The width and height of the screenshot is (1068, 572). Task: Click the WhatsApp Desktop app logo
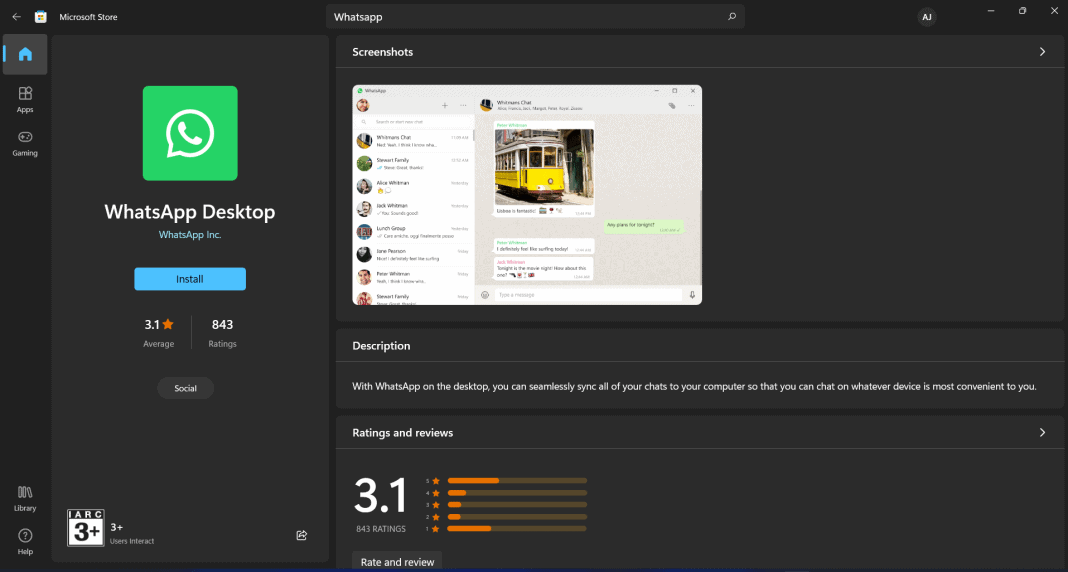coord(190,133)
